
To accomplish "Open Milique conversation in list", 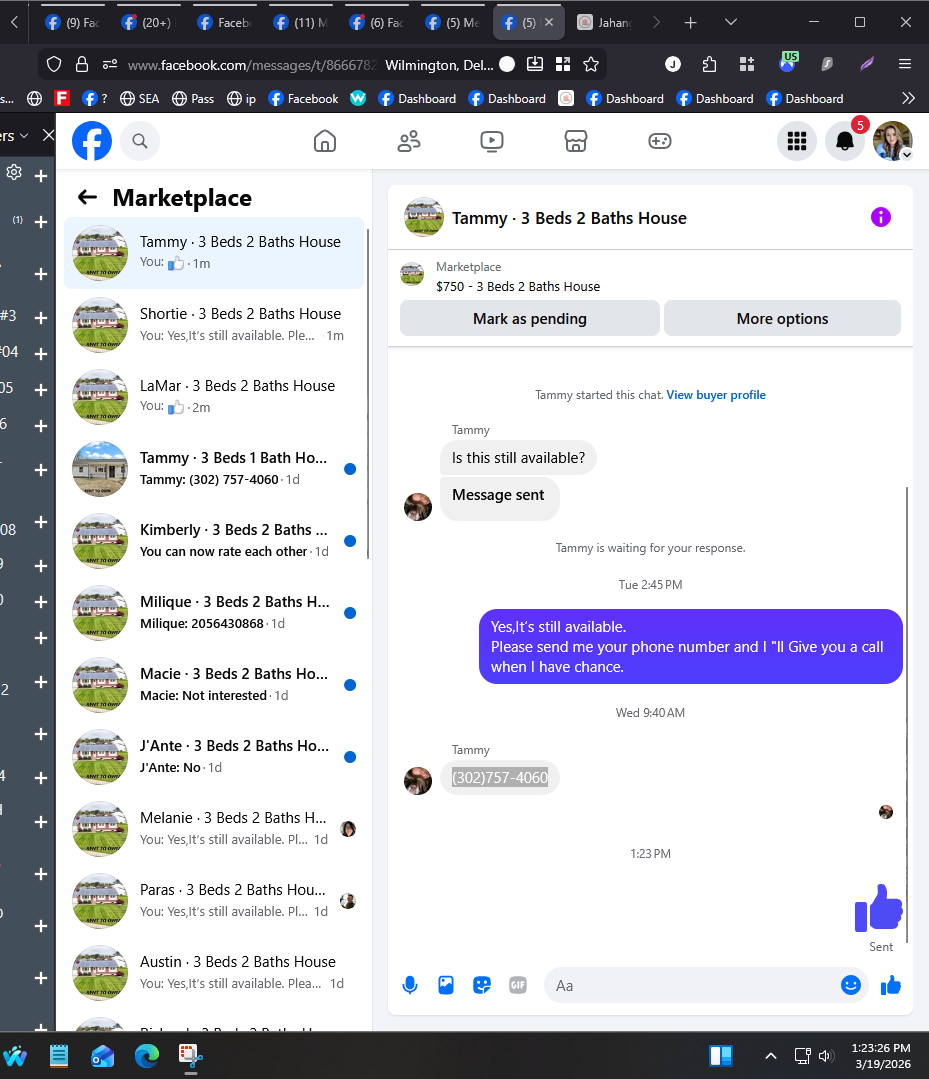I will tap(214, 613).
